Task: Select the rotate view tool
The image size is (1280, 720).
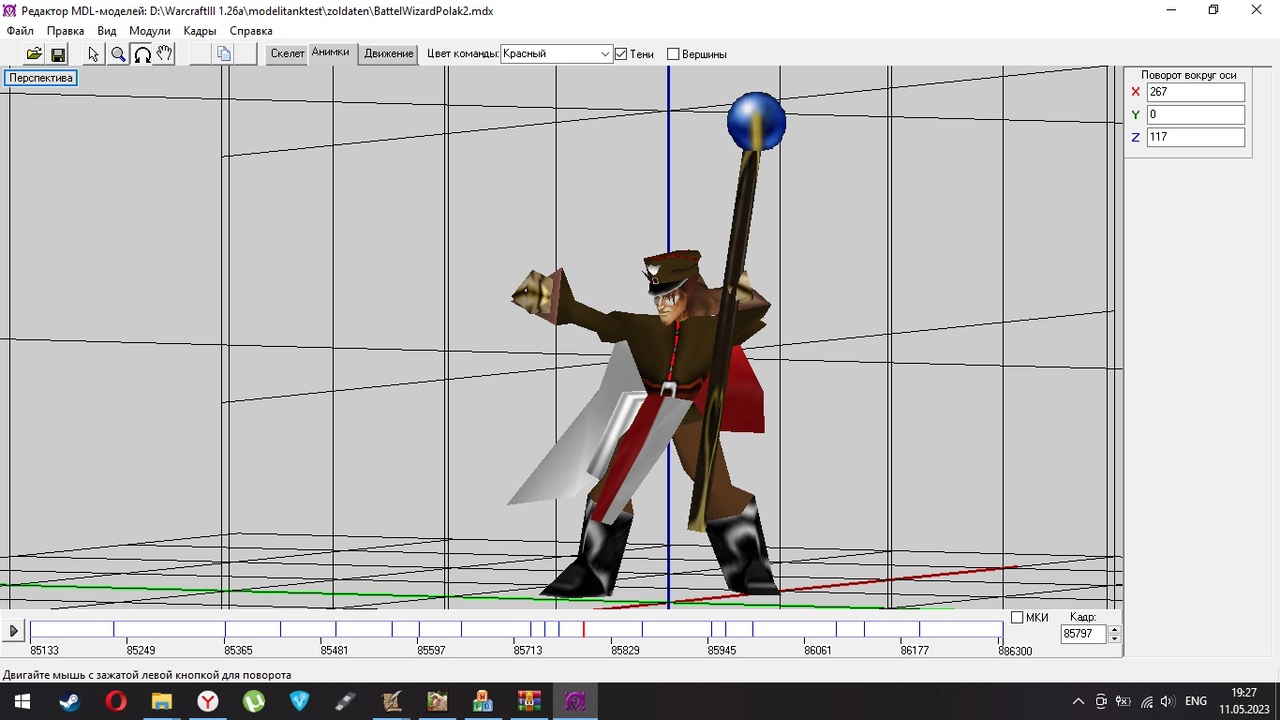Action: 142,54
